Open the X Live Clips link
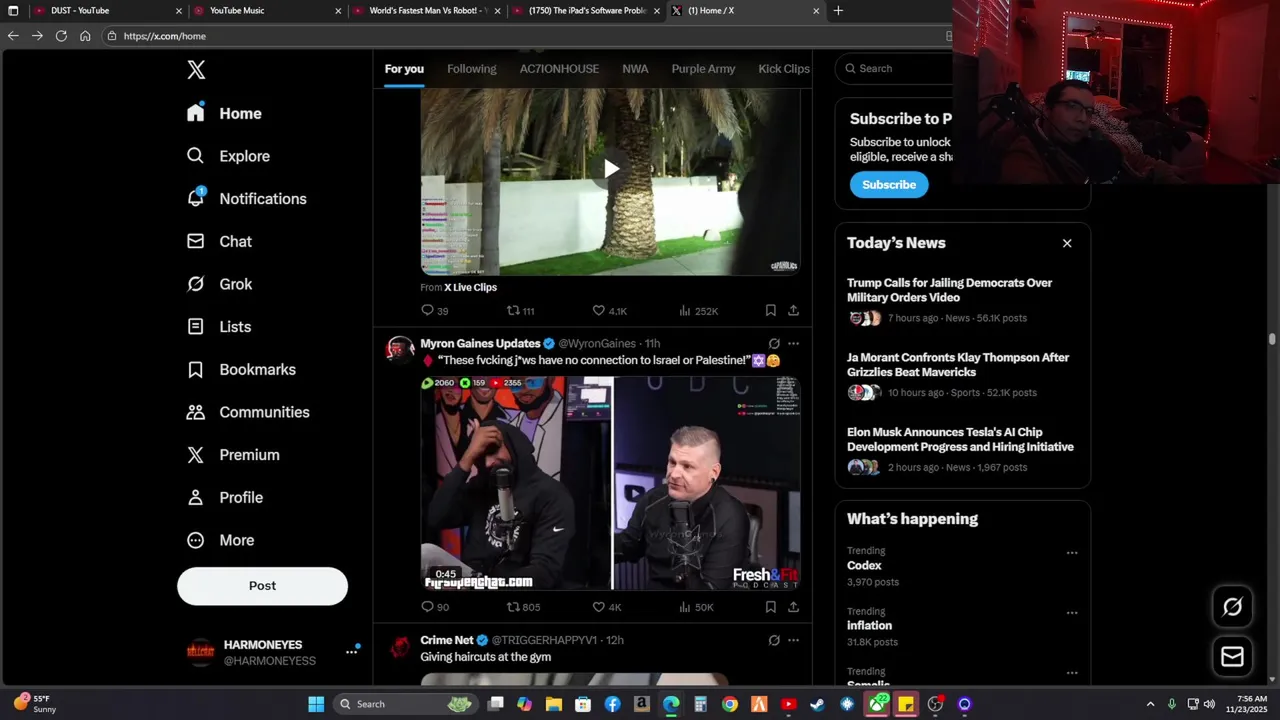Screen dimensions: 1280x720 pyautogui.click(x=470, y=287)
